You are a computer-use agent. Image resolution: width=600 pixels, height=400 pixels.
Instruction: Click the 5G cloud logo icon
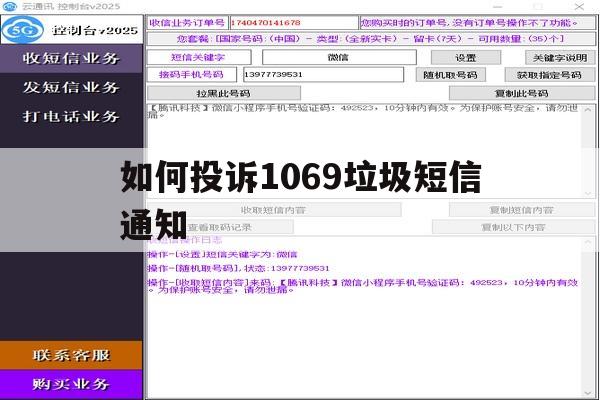pos(23,29)
